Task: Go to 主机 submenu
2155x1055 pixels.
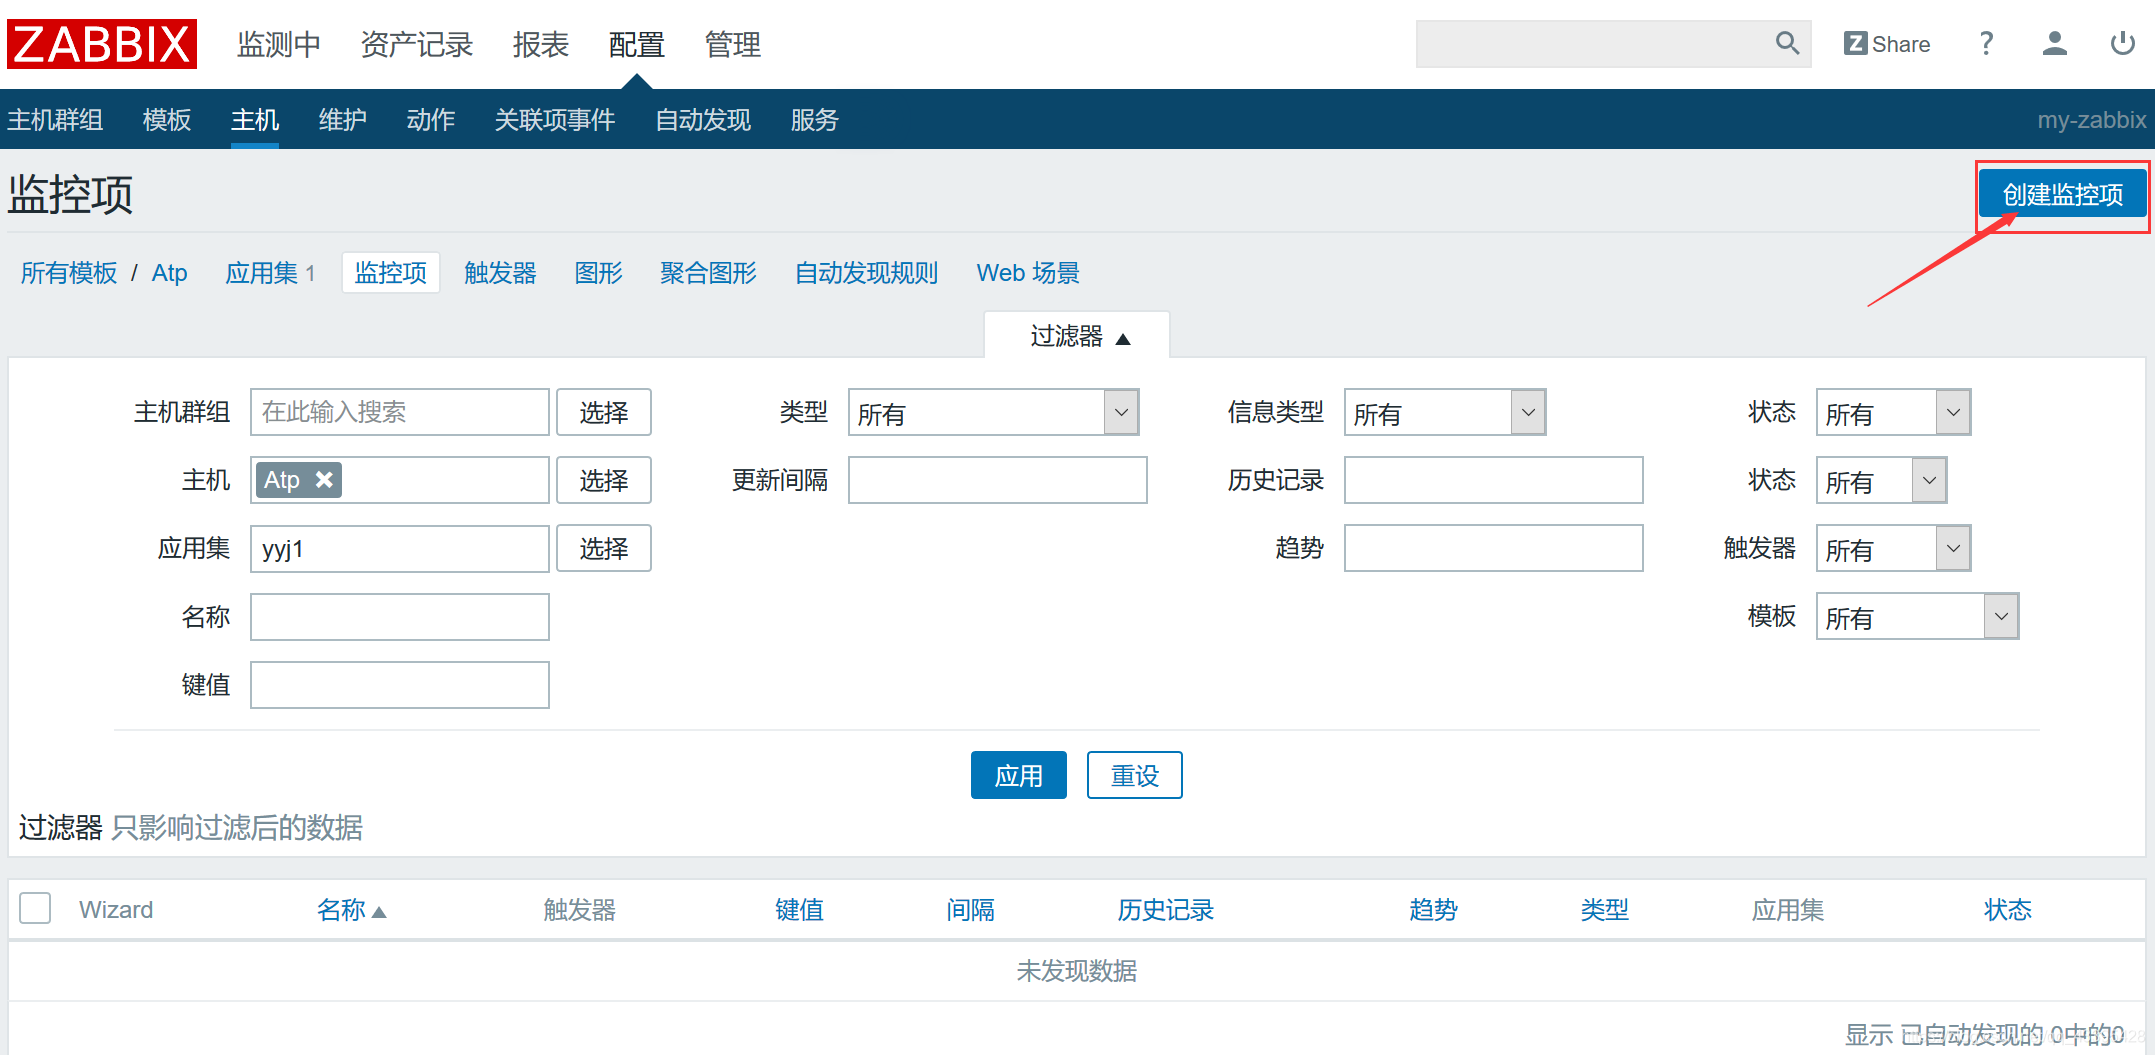Action: (x=255, y=120)
